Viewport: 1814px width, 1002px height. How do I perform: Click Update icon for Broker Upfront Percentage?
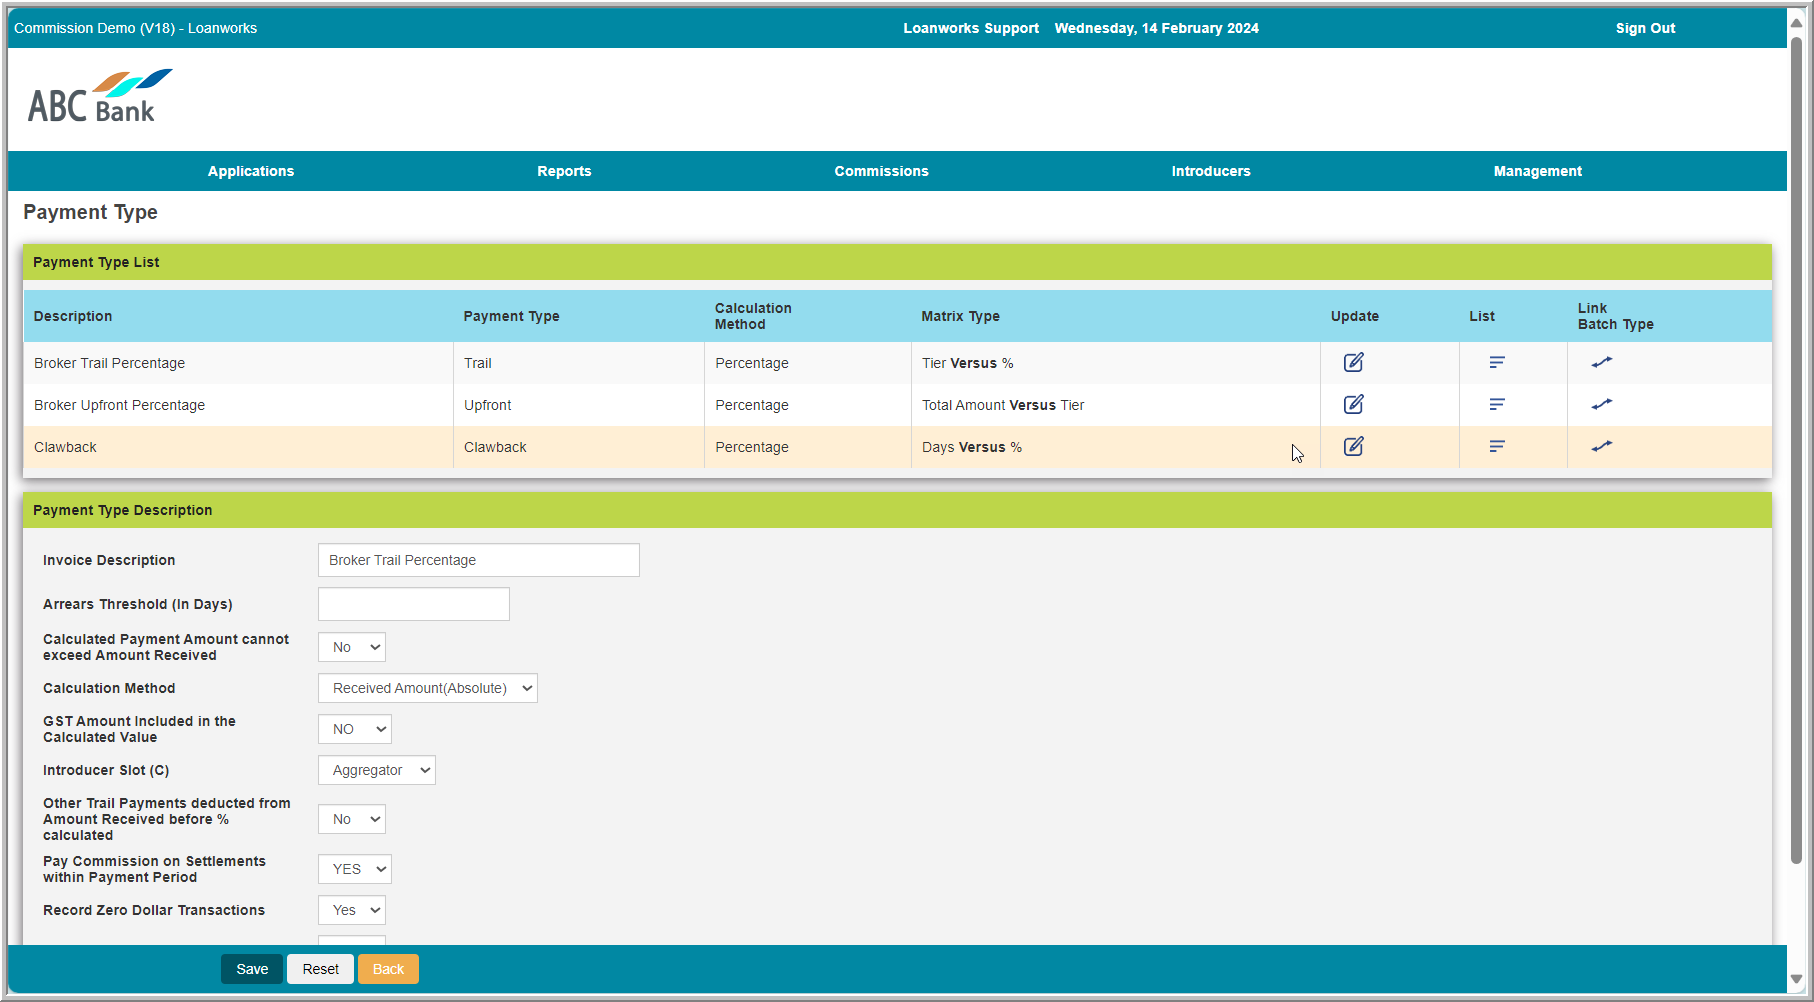1353,405
